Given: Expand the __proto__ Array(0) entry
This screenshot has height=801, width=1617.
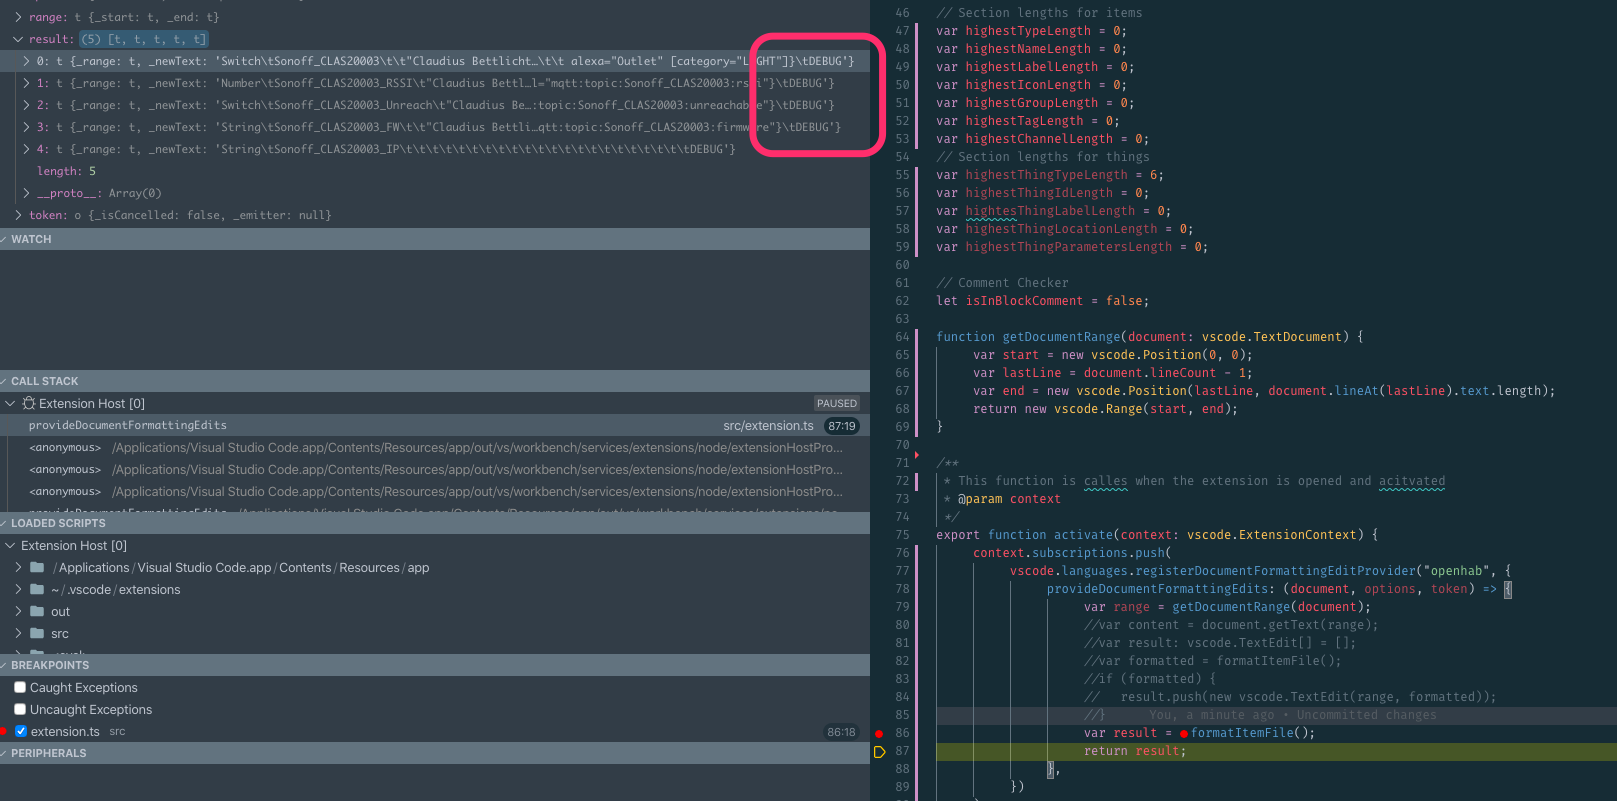Looking at the screenshot, I should coord(26,193).
